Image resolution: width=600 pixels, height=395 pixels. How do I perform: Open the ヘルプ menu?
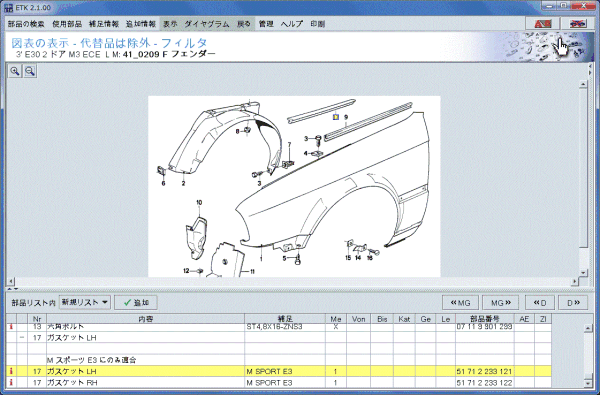(x=292, y=24)
